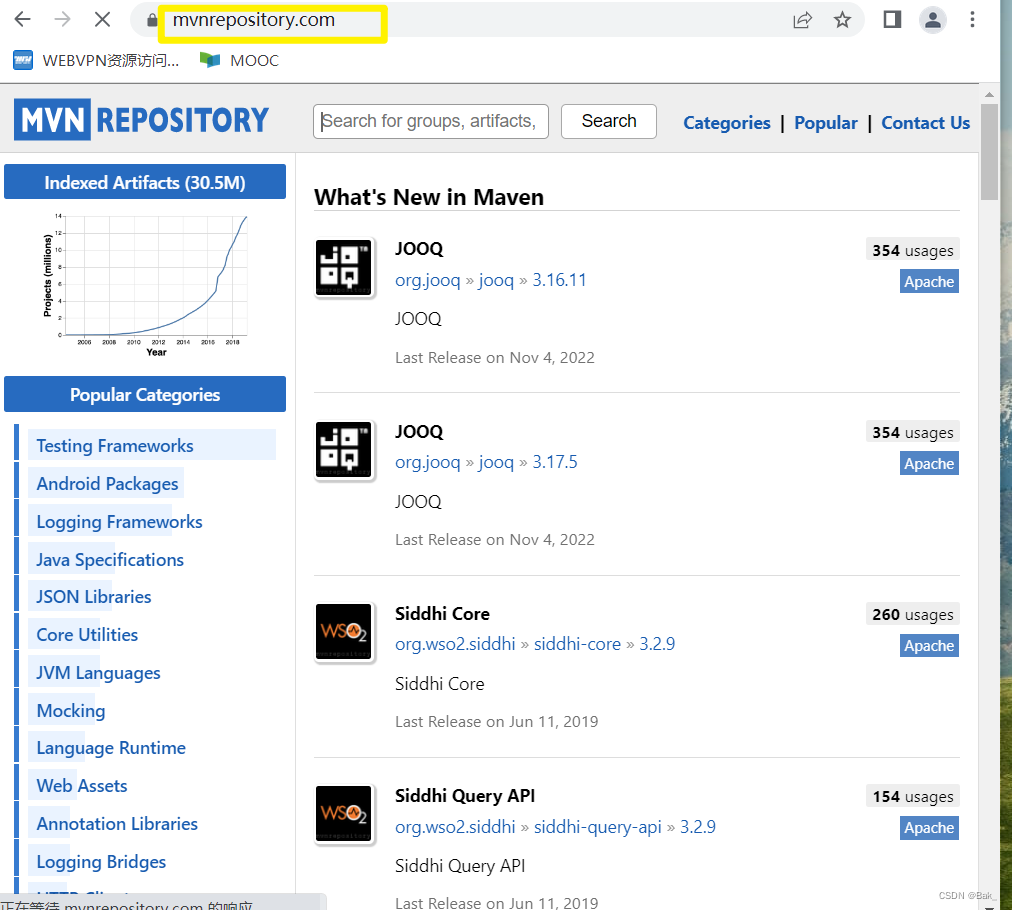Open the siddhi-query-api artifact link

[x=598, y=827]
